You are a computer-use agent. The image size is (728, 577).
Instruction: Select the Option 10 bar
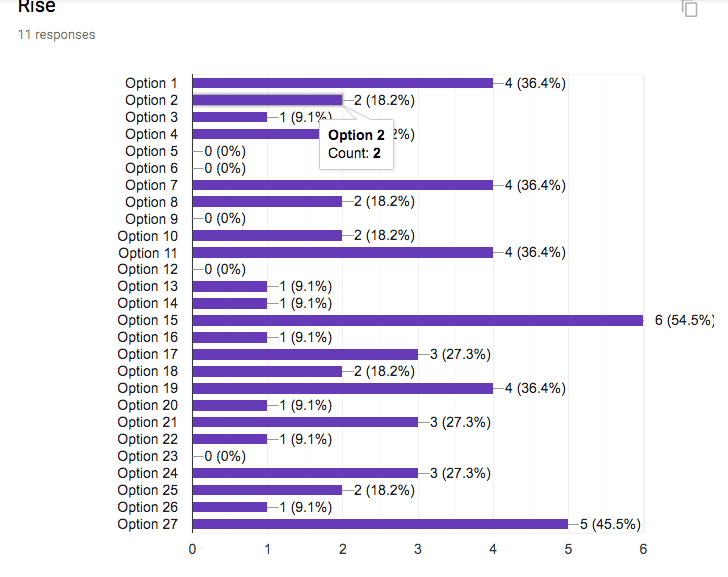(267, 236)
